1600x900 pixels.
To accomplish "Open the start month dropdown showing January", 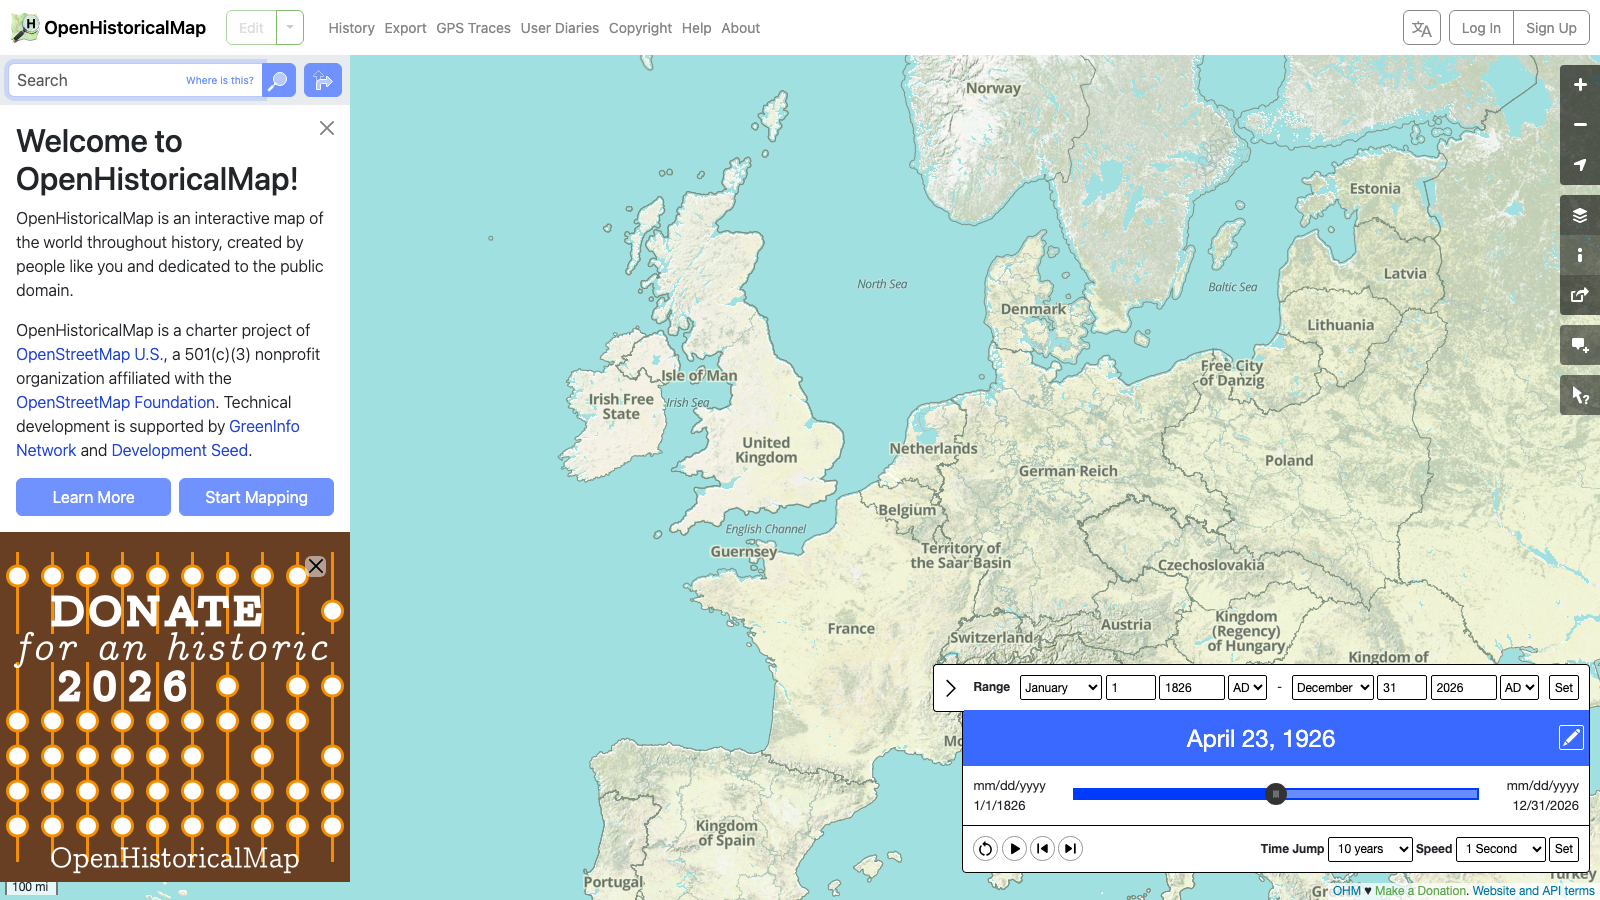I will (1060, 687).
